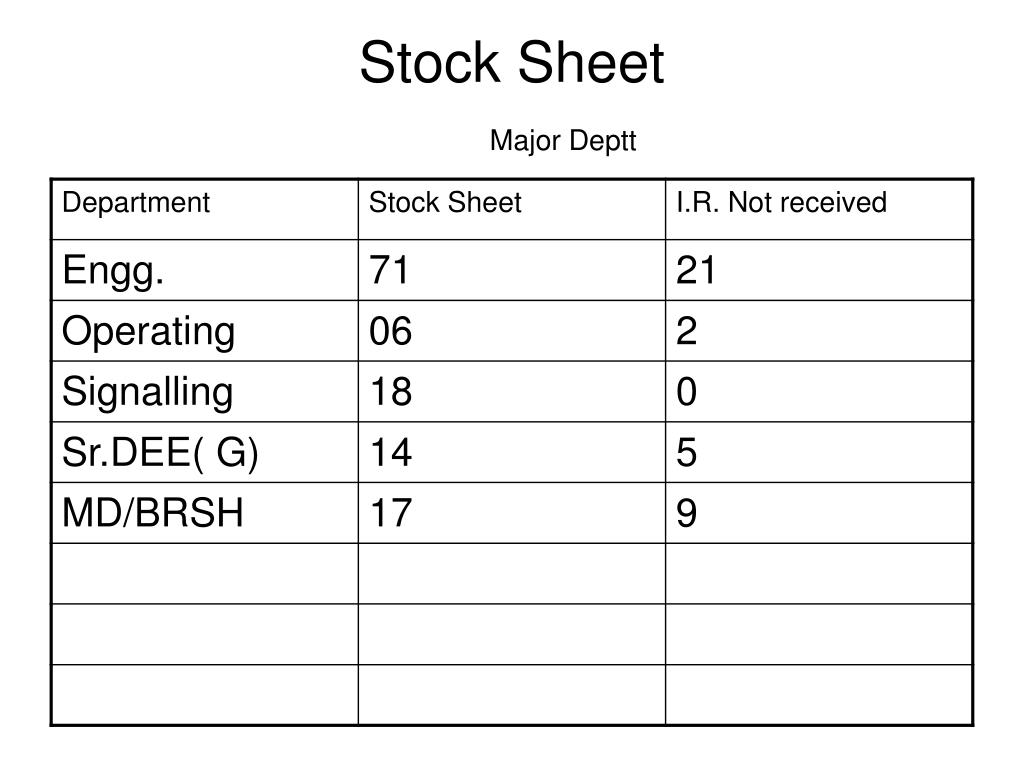1024x768 pixels.
Task: Select the stock sheet value 06
Action: point(391,331)
